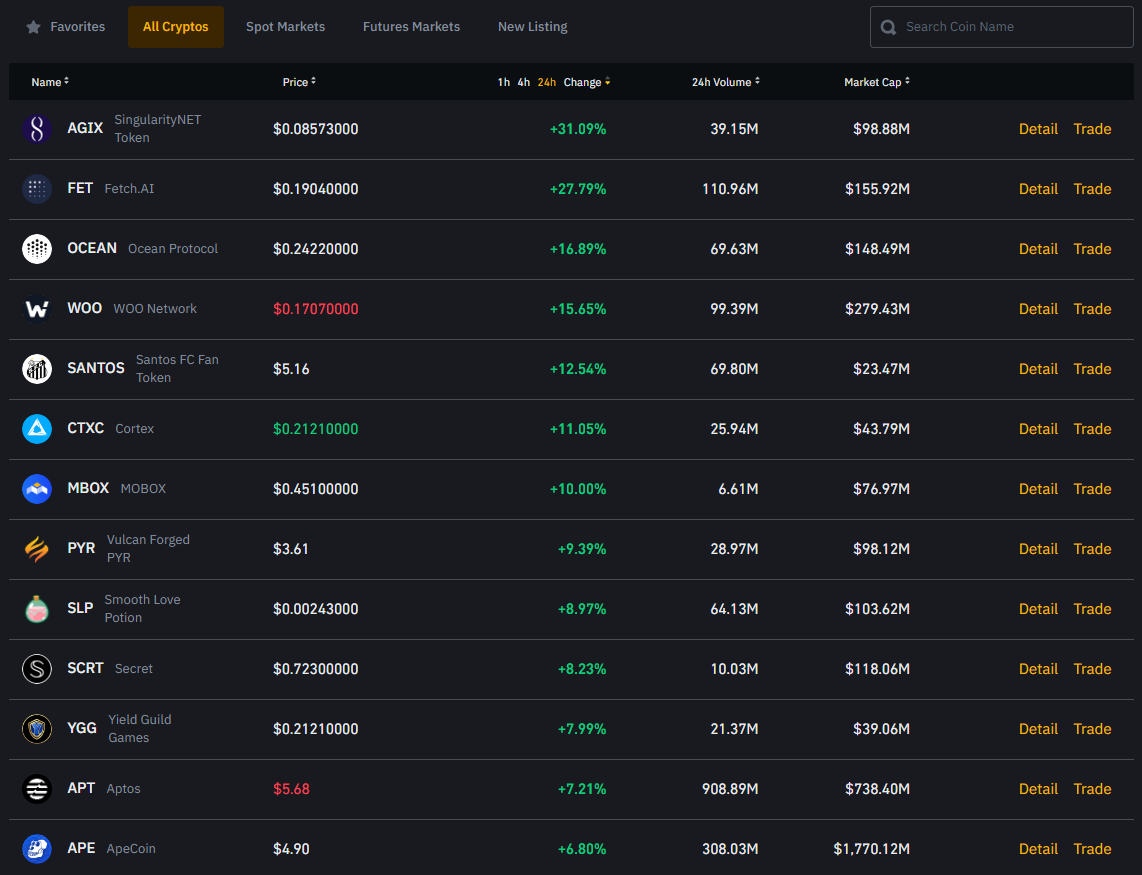Select the 1h change timeframe
Screen dimensions: 1142x875
pos(504,82)
